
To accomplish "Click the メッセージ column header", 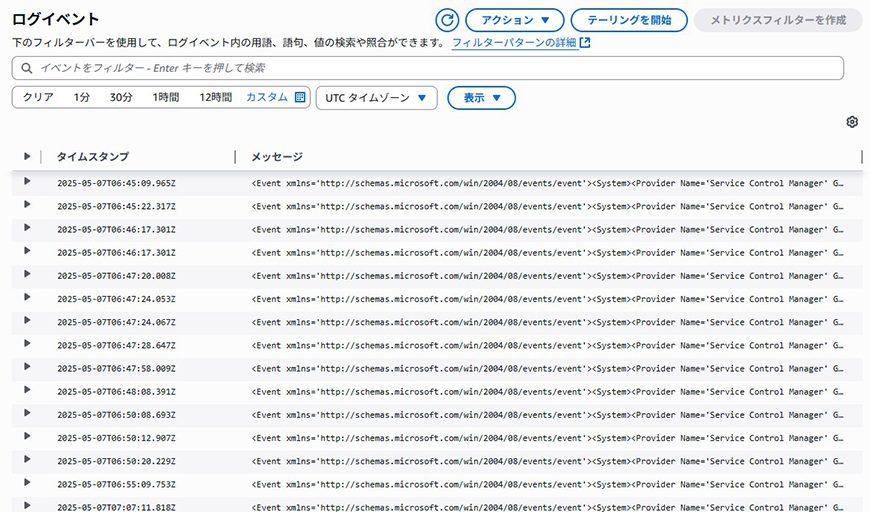I will tap(277, 157).
